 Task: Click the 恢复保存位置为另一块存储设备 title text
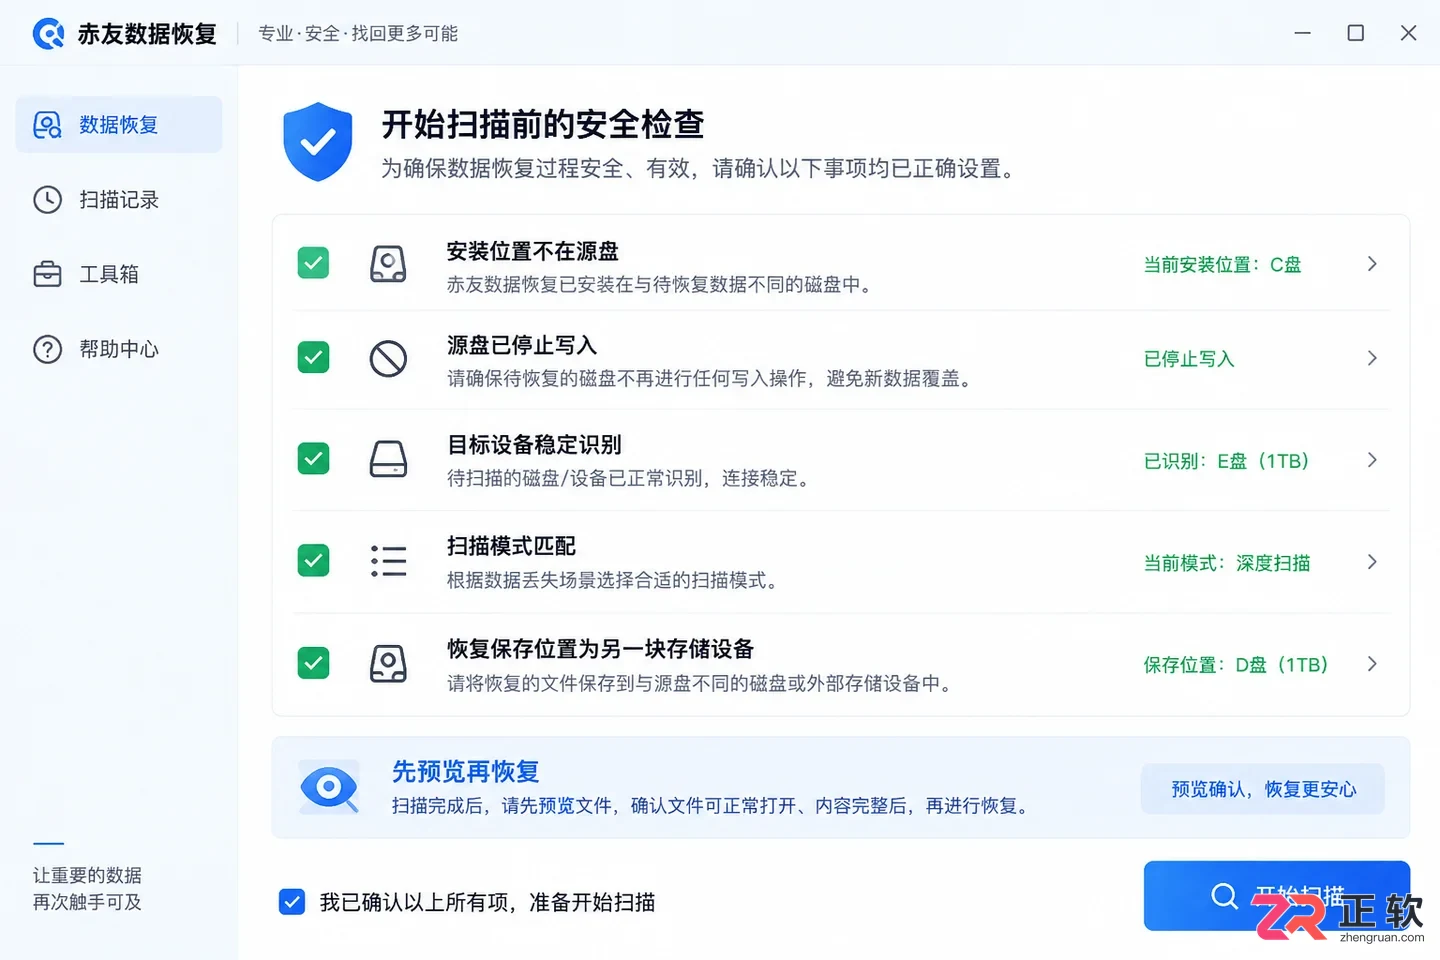(x=600, y=649)
